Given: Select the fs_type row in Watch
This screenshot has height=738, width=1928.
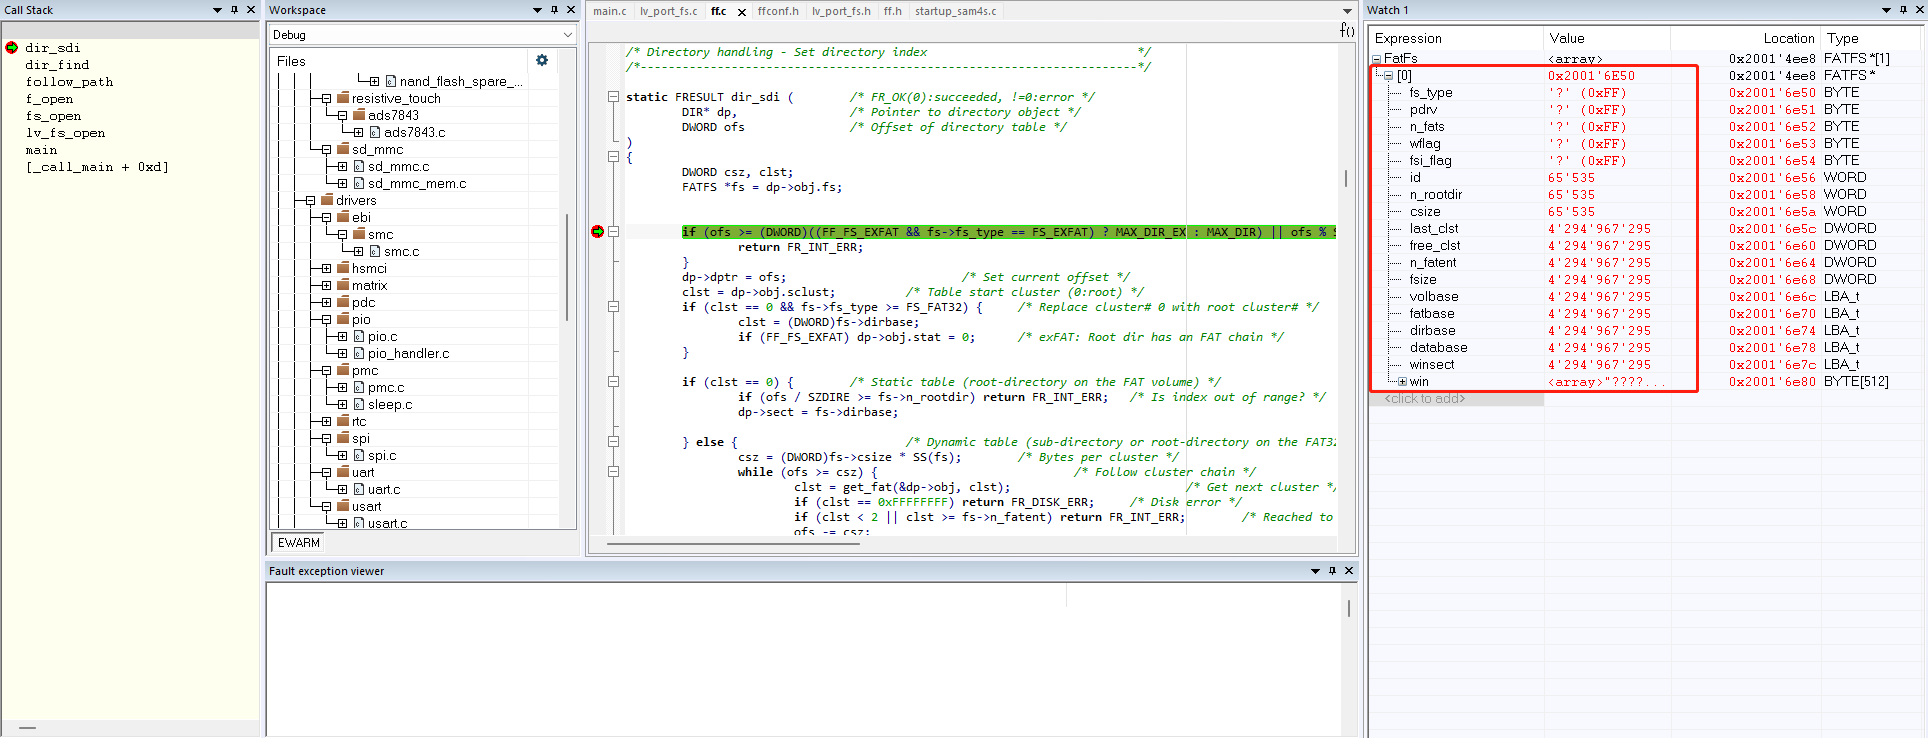Looking at the screenshot, I should point(1645,93).
